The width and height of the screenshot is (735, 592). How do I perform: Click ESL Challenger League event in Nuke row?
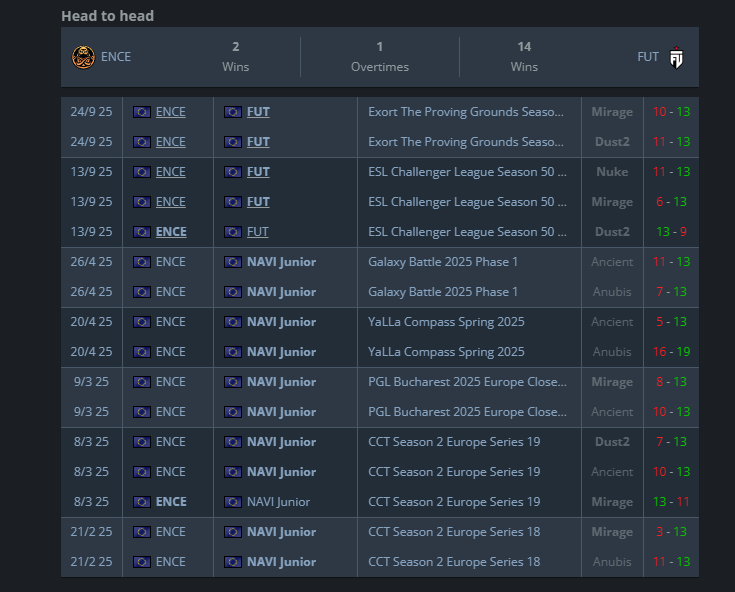[467, 172]
